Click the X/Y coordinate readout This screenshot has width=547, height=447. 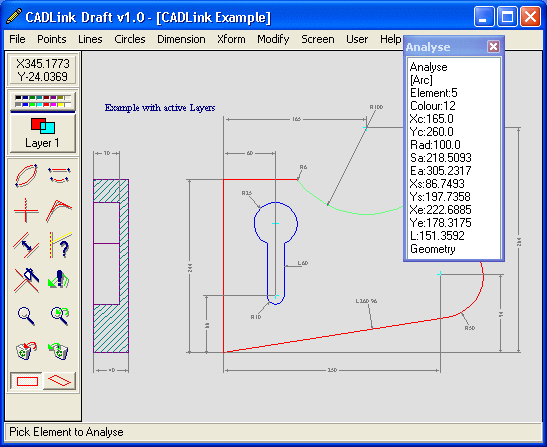click(x=43, y=70)
